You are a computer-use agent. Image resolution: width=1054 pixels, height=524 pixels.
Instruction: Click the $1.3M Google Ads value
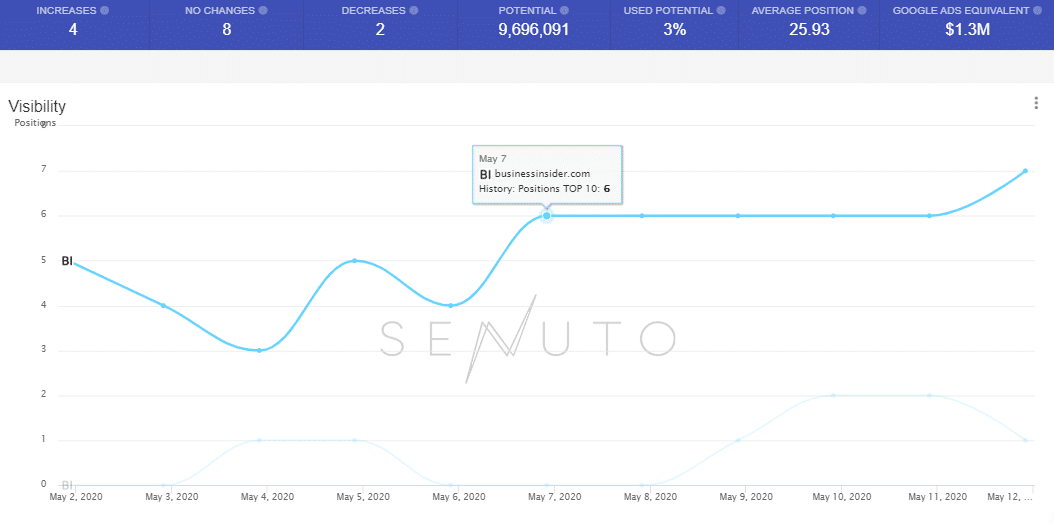point(966,30)
